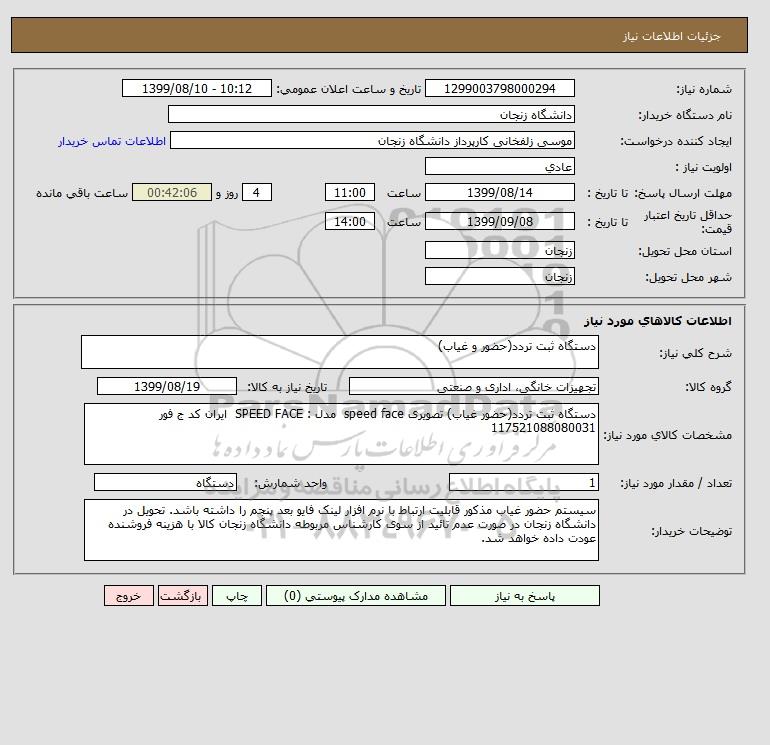Viewport: 770px width, 745px height.
Task: Click the بازگشت back button
Action: pyautogui.click(x=183, y=596)
